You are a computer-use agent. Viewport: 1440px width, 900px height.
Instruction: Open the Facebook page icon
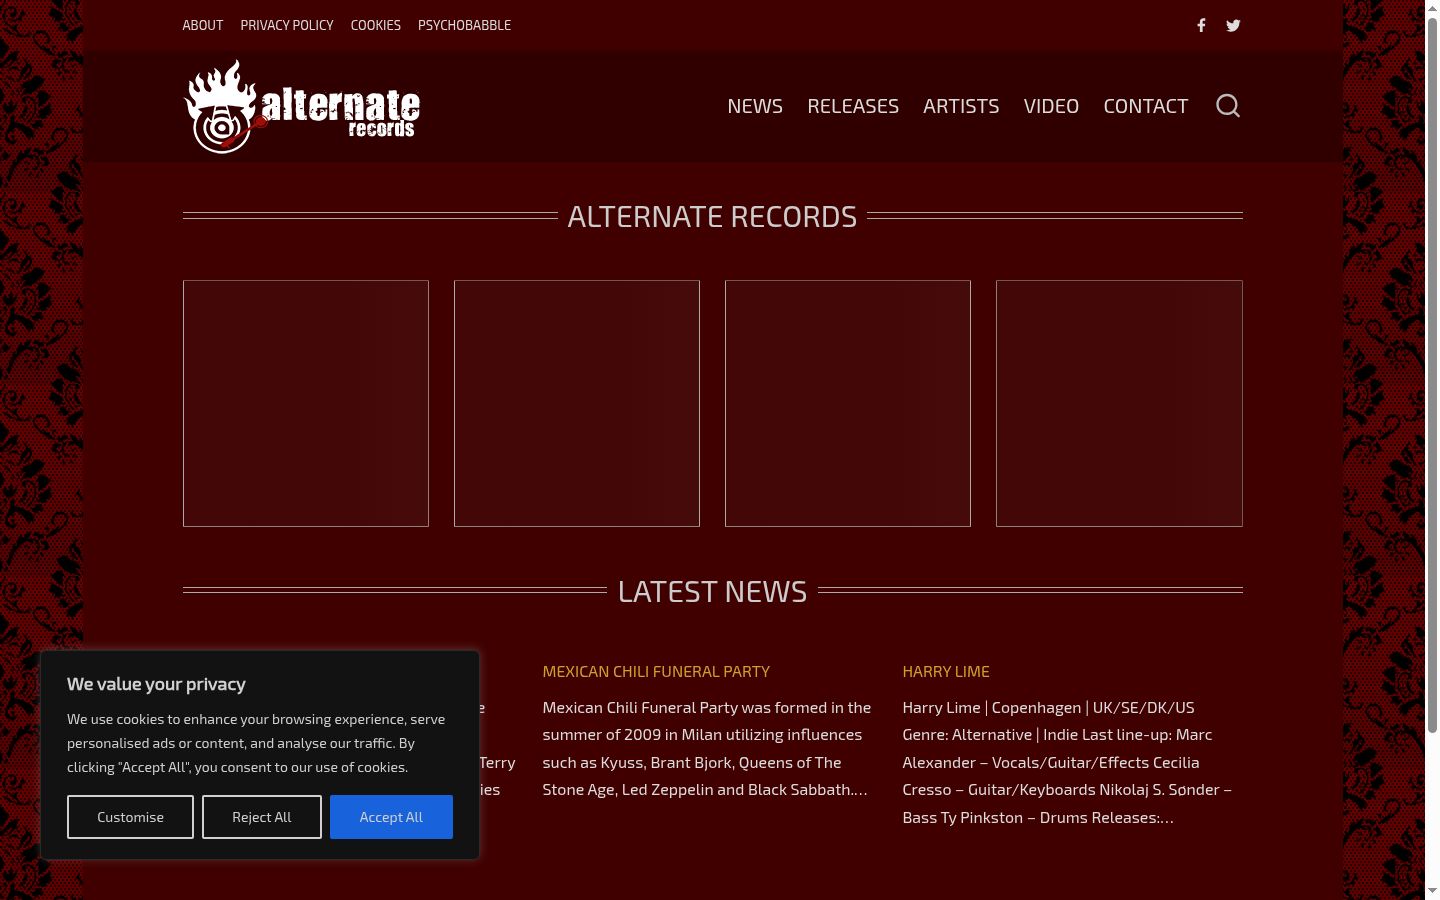[1201, 25]
